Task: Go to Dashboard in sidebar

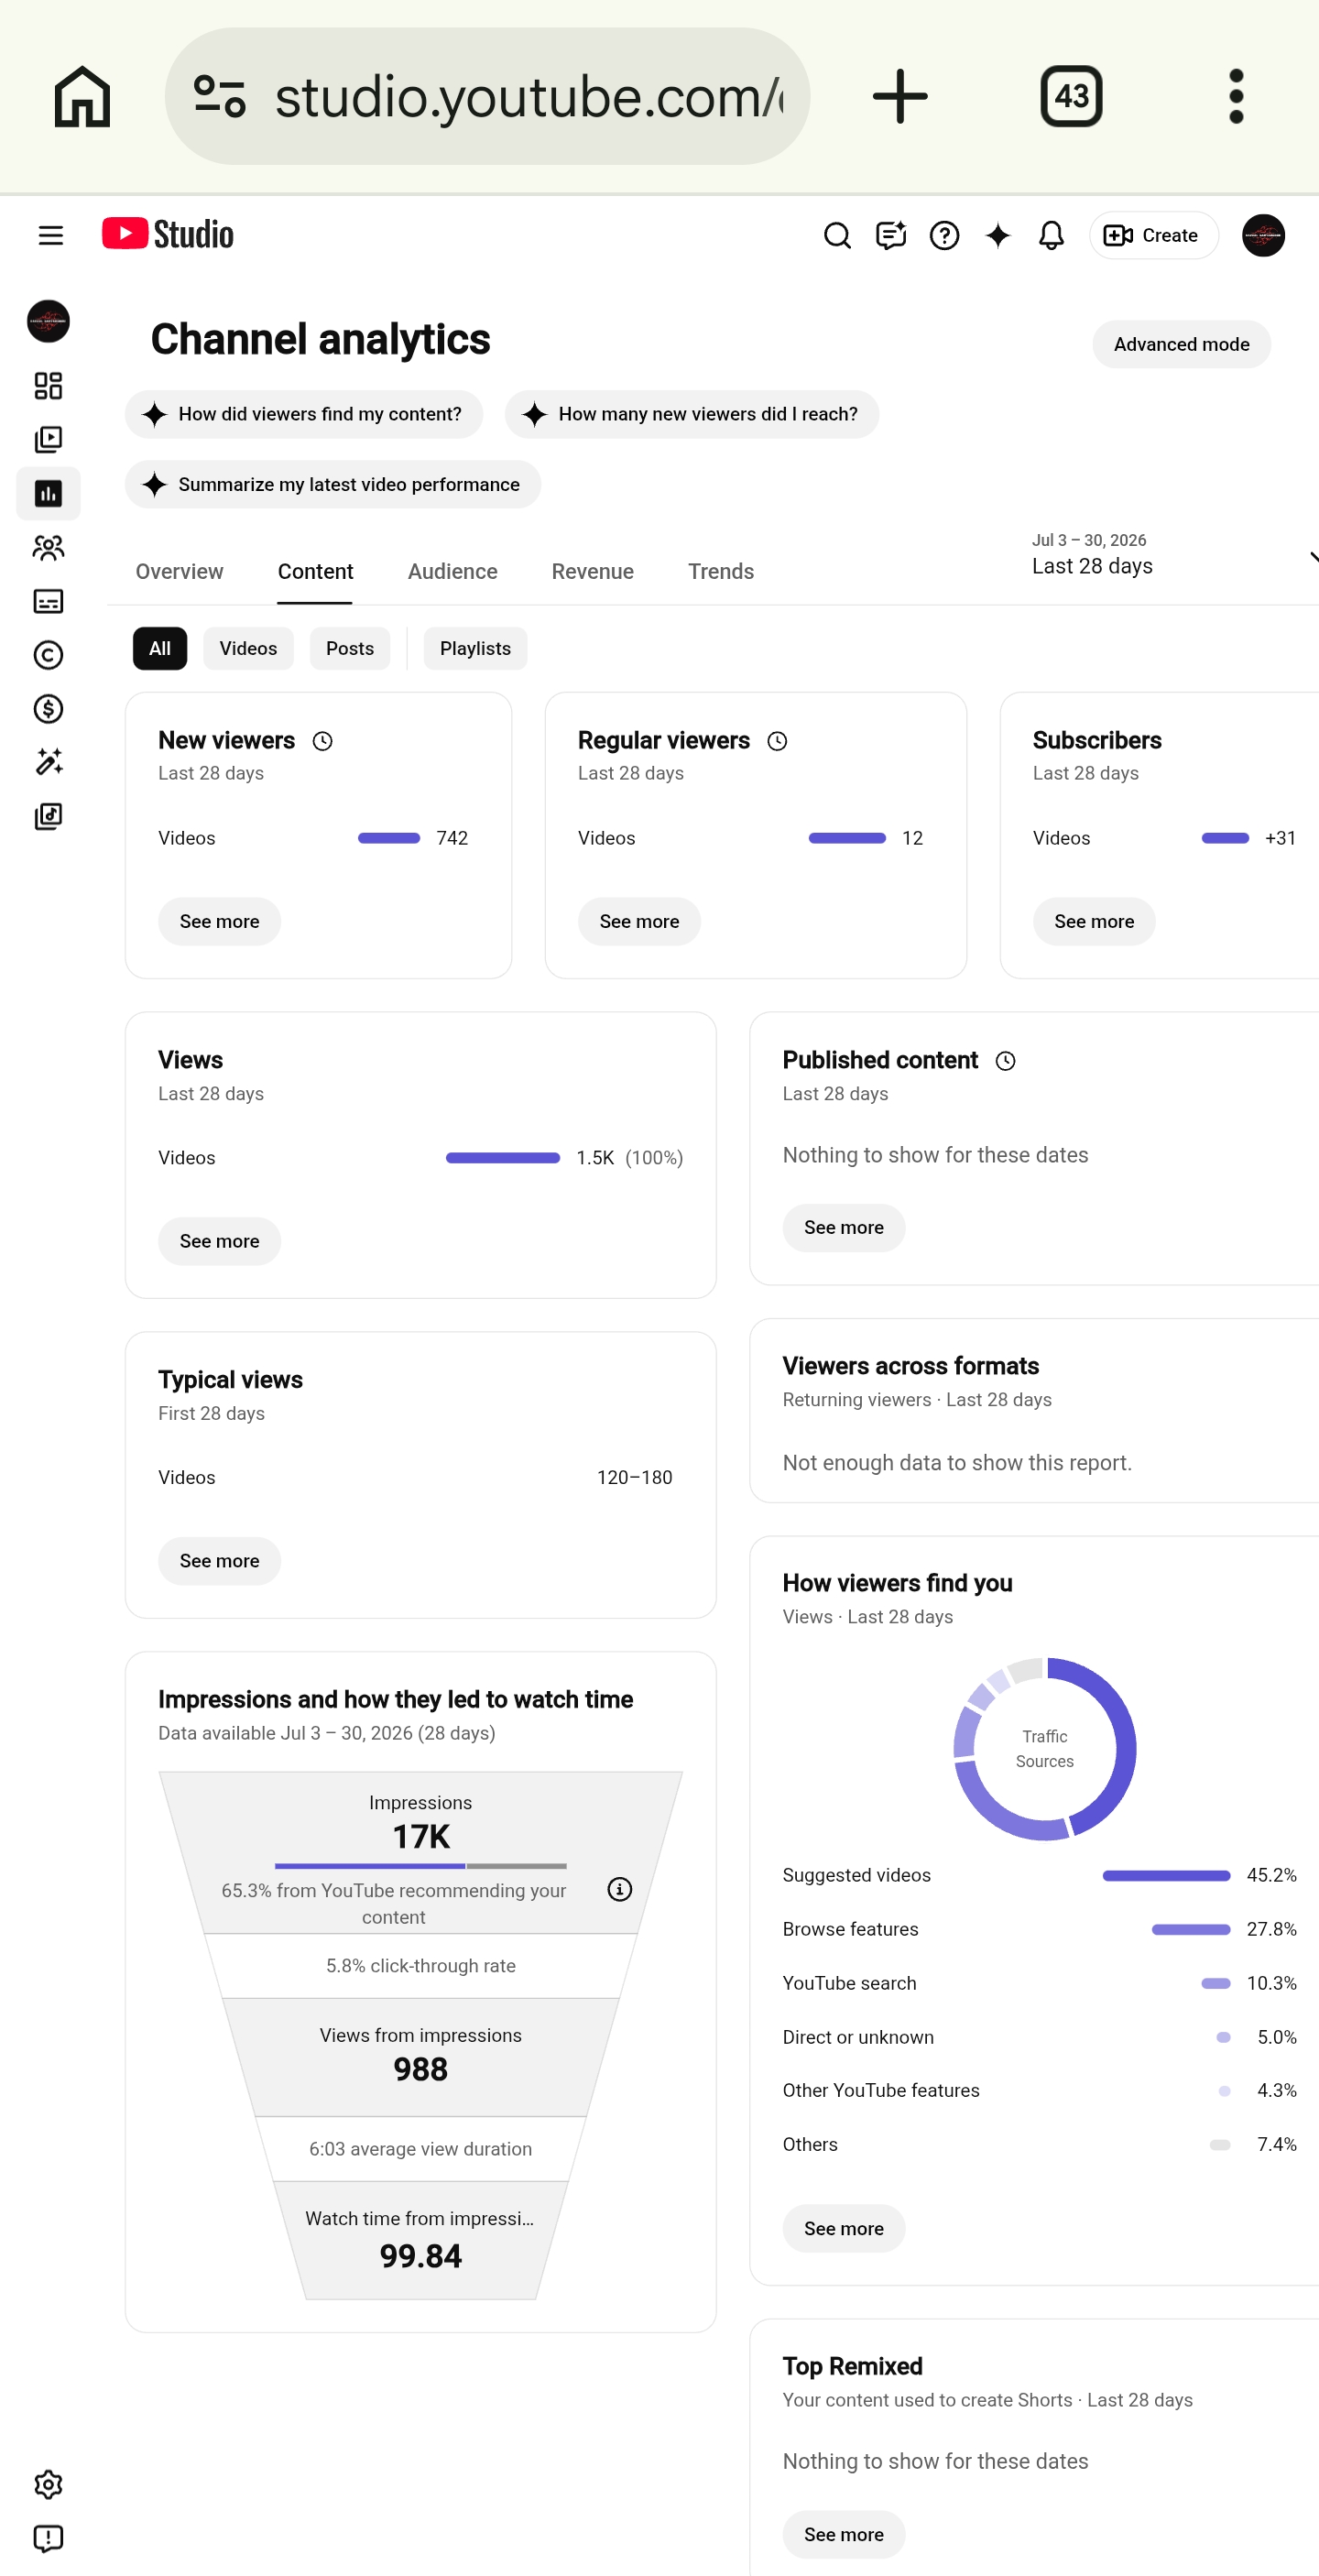Action: point(48,385)
